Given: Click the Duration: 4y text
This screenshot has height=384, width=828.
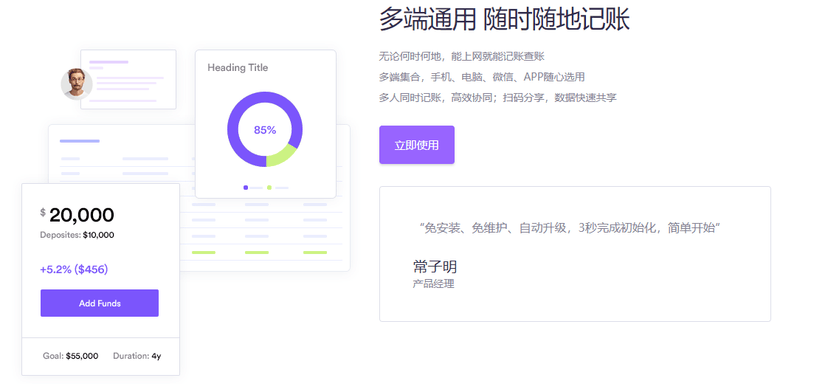Looking at the screenshot, I should click(x=137, y=356).
